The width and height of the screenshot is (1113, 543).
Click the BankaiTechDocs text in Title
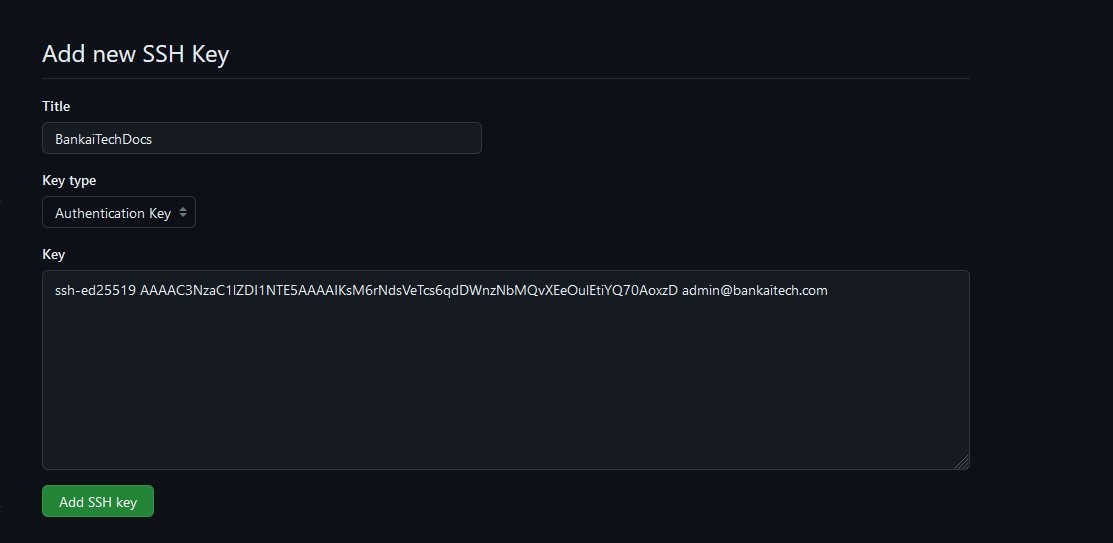click(x=103, y=139)
